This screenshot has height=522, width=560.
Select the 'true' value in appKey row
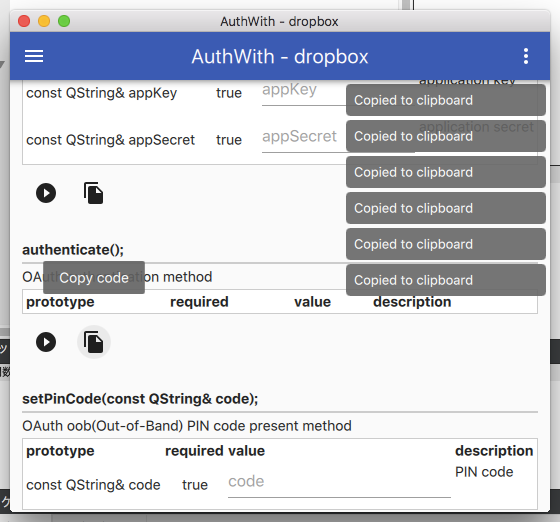[x=229, y=93]
